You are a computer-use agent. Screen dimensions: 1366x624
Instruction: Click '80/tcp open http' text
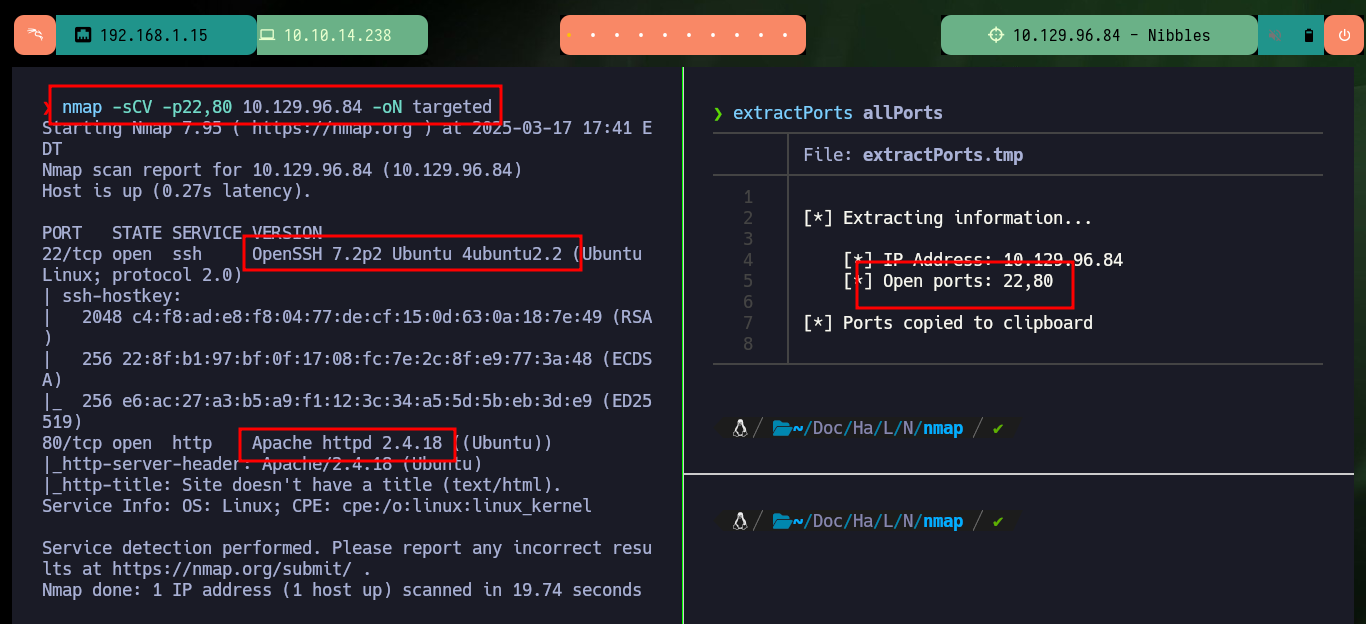[x=127, y=443]
